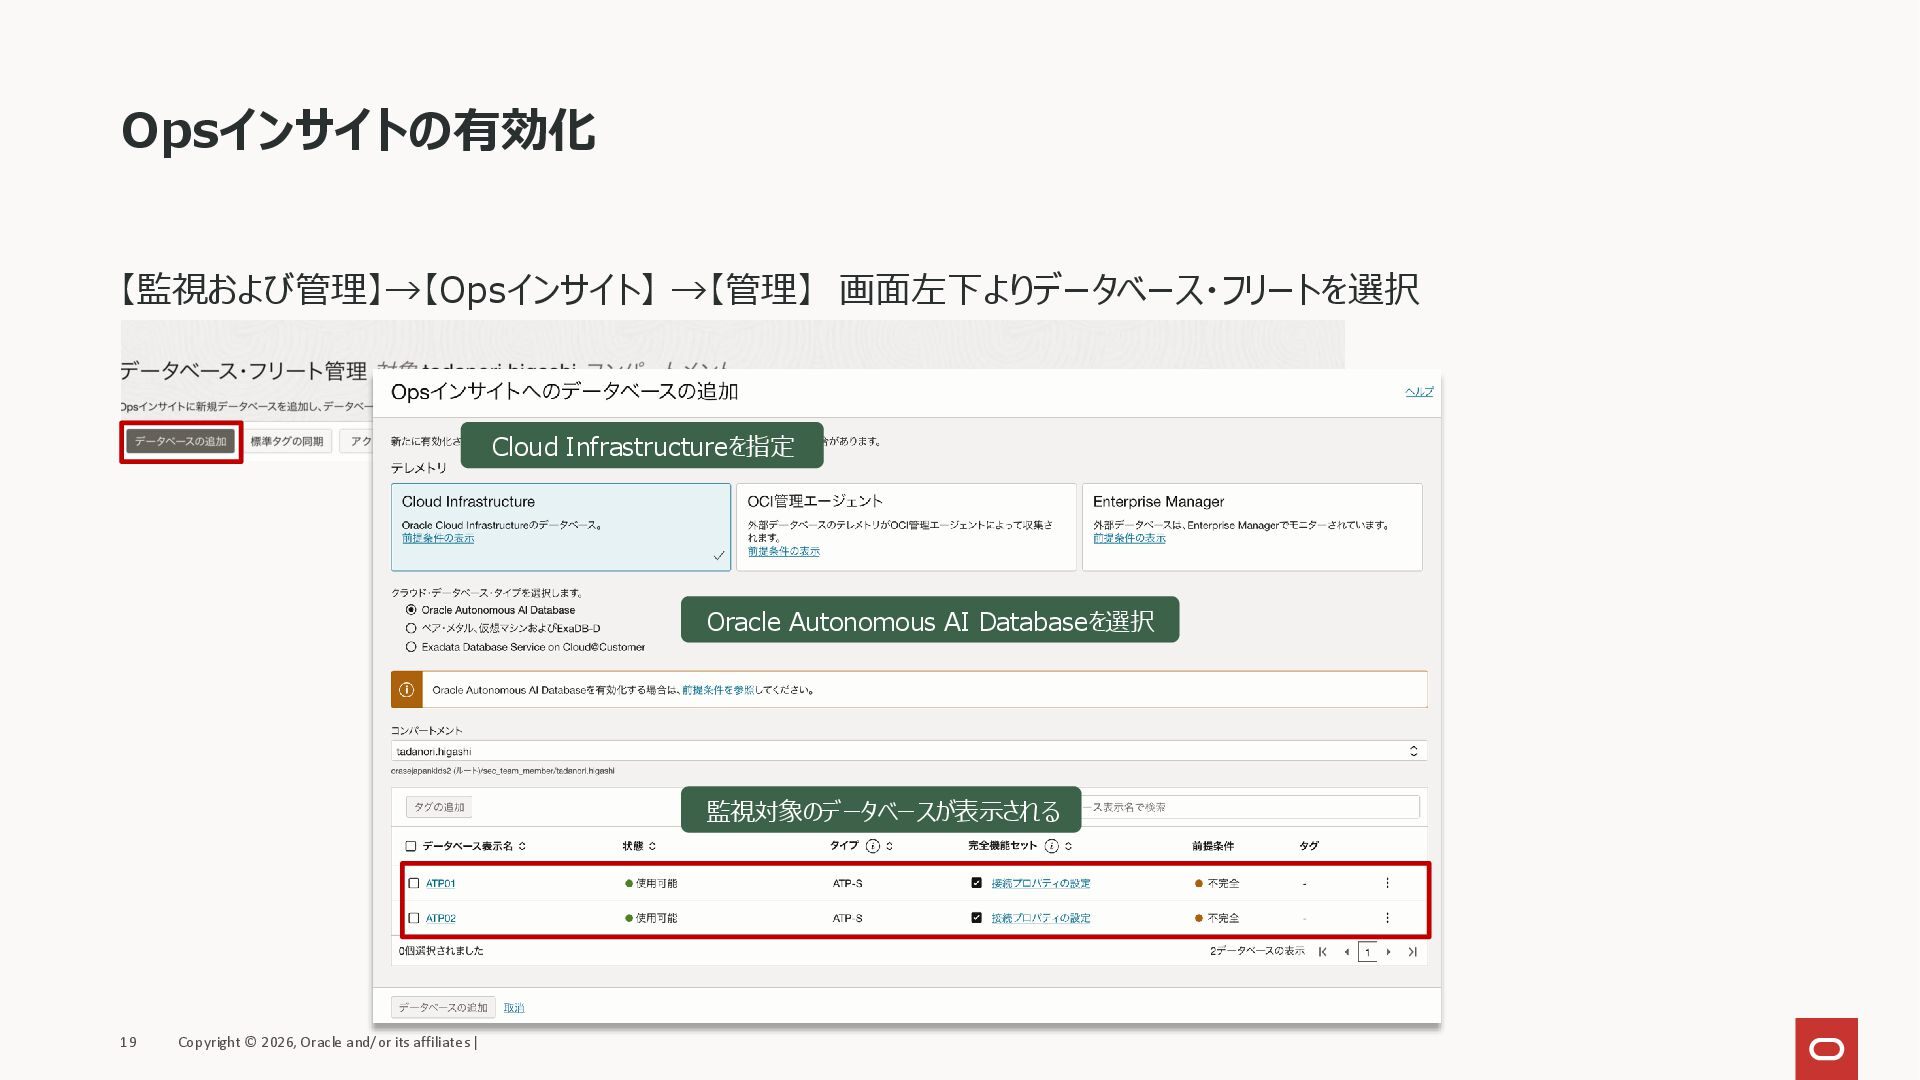Go to the previous page arrow
1920x1080 pixels.
click(1346, 952)
